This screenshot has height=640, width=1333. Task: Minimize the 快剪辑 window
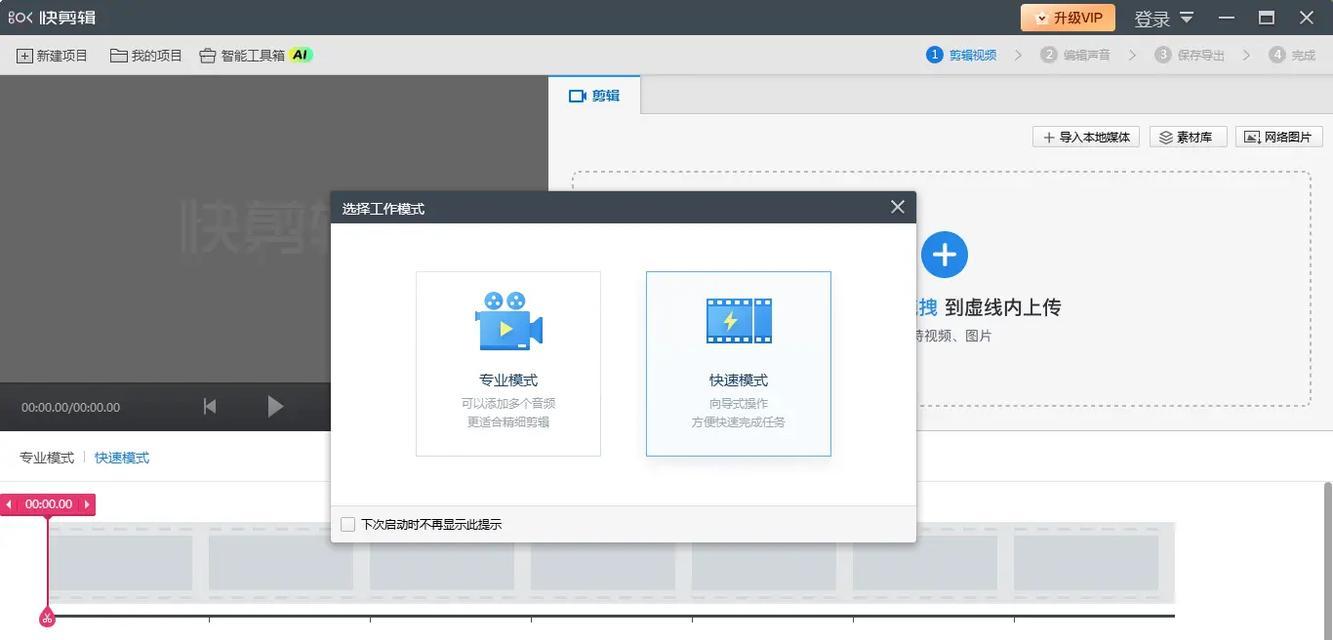point(1227,17)
